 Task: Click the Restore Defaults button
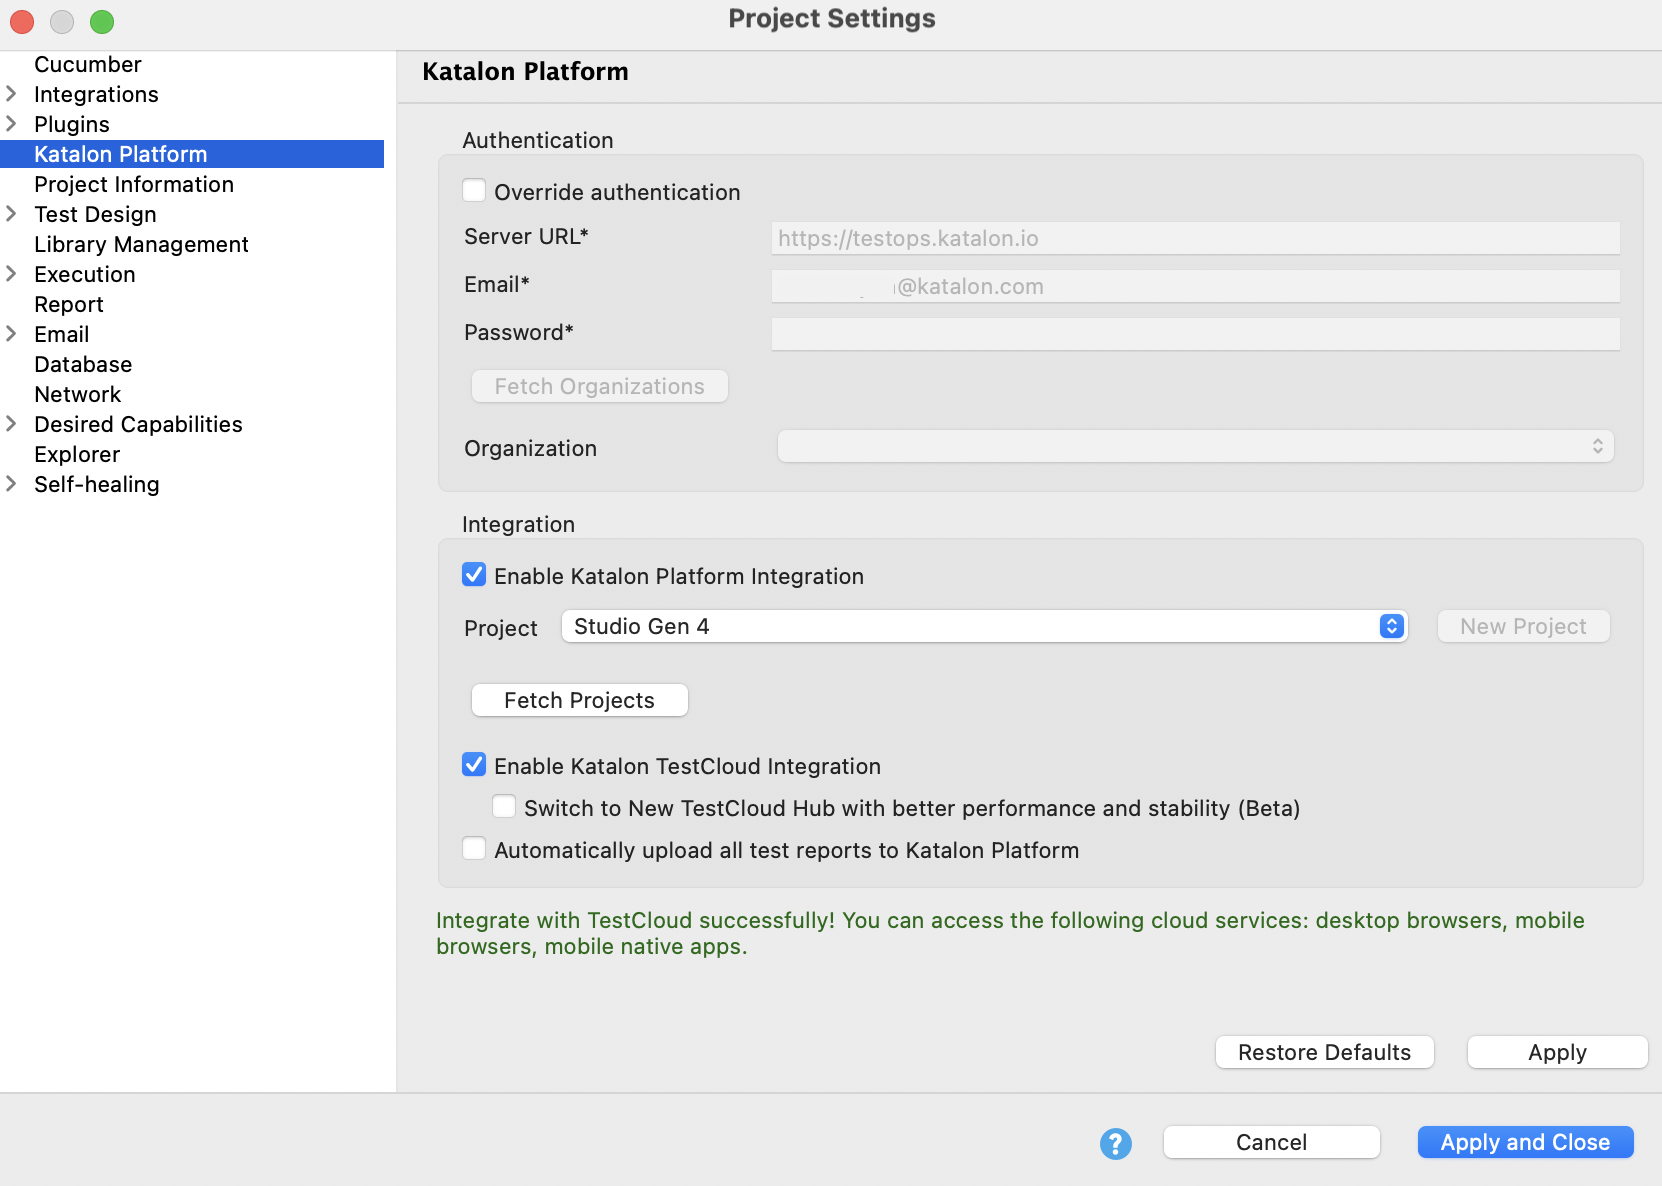1324,1052
